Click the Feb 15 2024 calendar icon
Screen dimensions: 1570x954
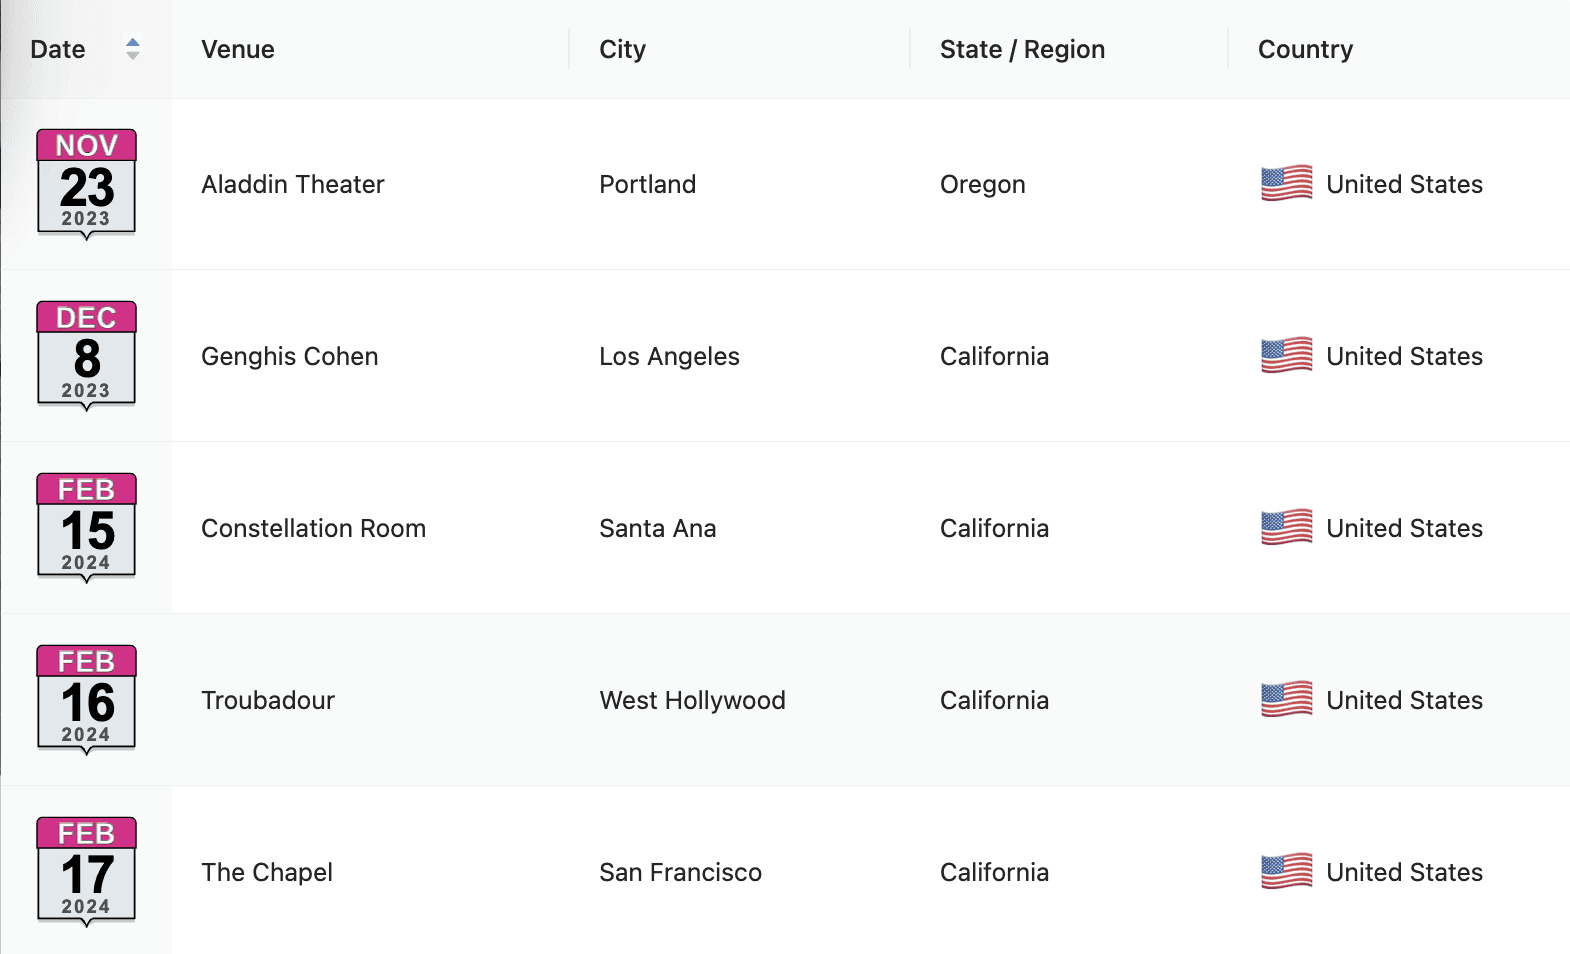86,528
